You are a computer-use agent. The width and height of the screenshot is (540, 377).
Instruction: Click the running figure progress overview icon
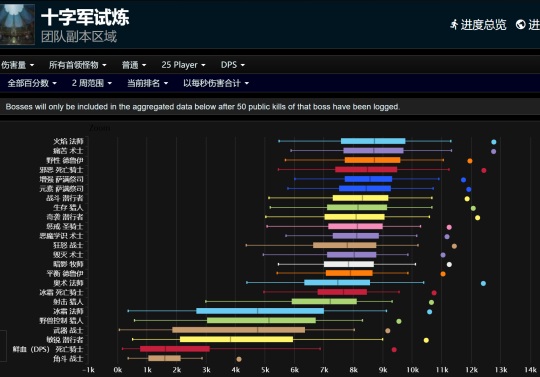point(454,24)
